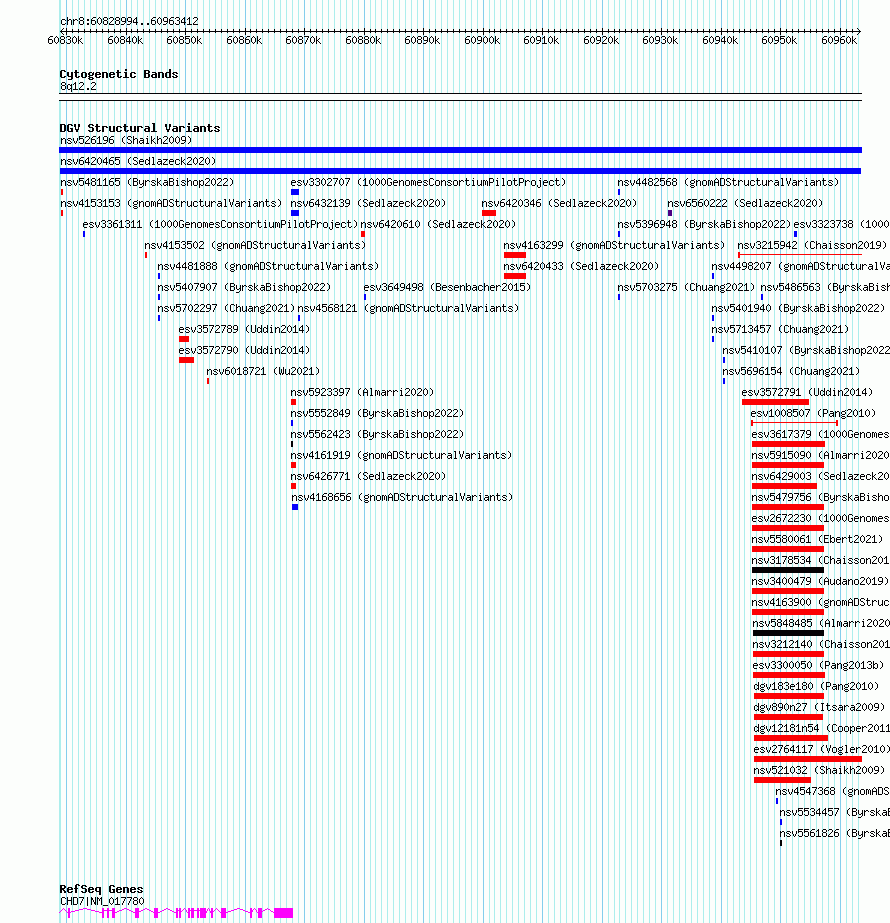The width and height of the screenshot is (890, 923).
Task: Click the red bar under esv3572791
Action: 775,402
